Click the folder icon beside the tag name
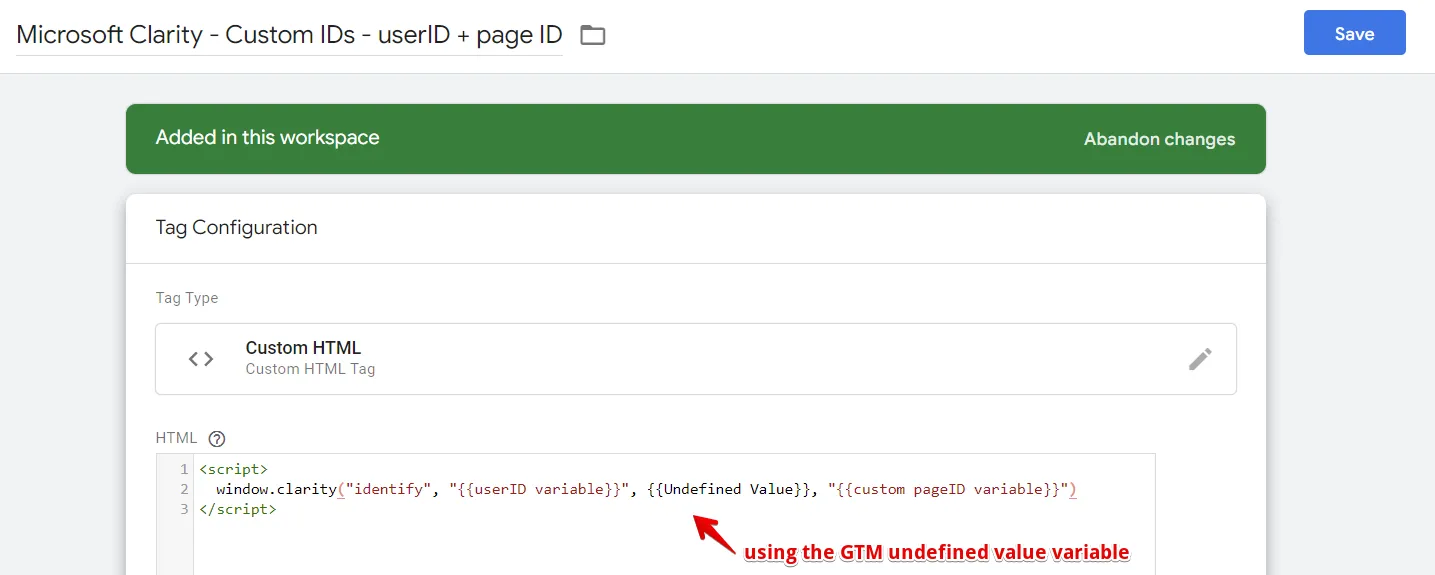Screen dimensions: 1435x575 [x=593, y=35]
